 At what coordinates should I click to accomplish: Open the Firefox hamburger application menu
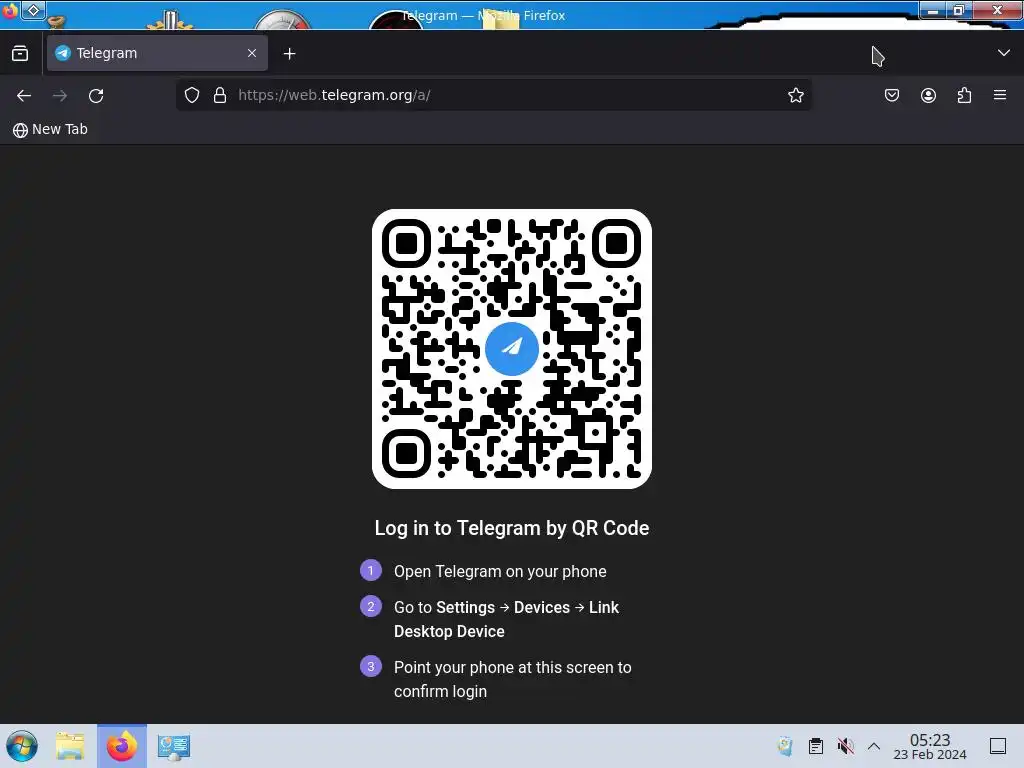point(1000,95)
